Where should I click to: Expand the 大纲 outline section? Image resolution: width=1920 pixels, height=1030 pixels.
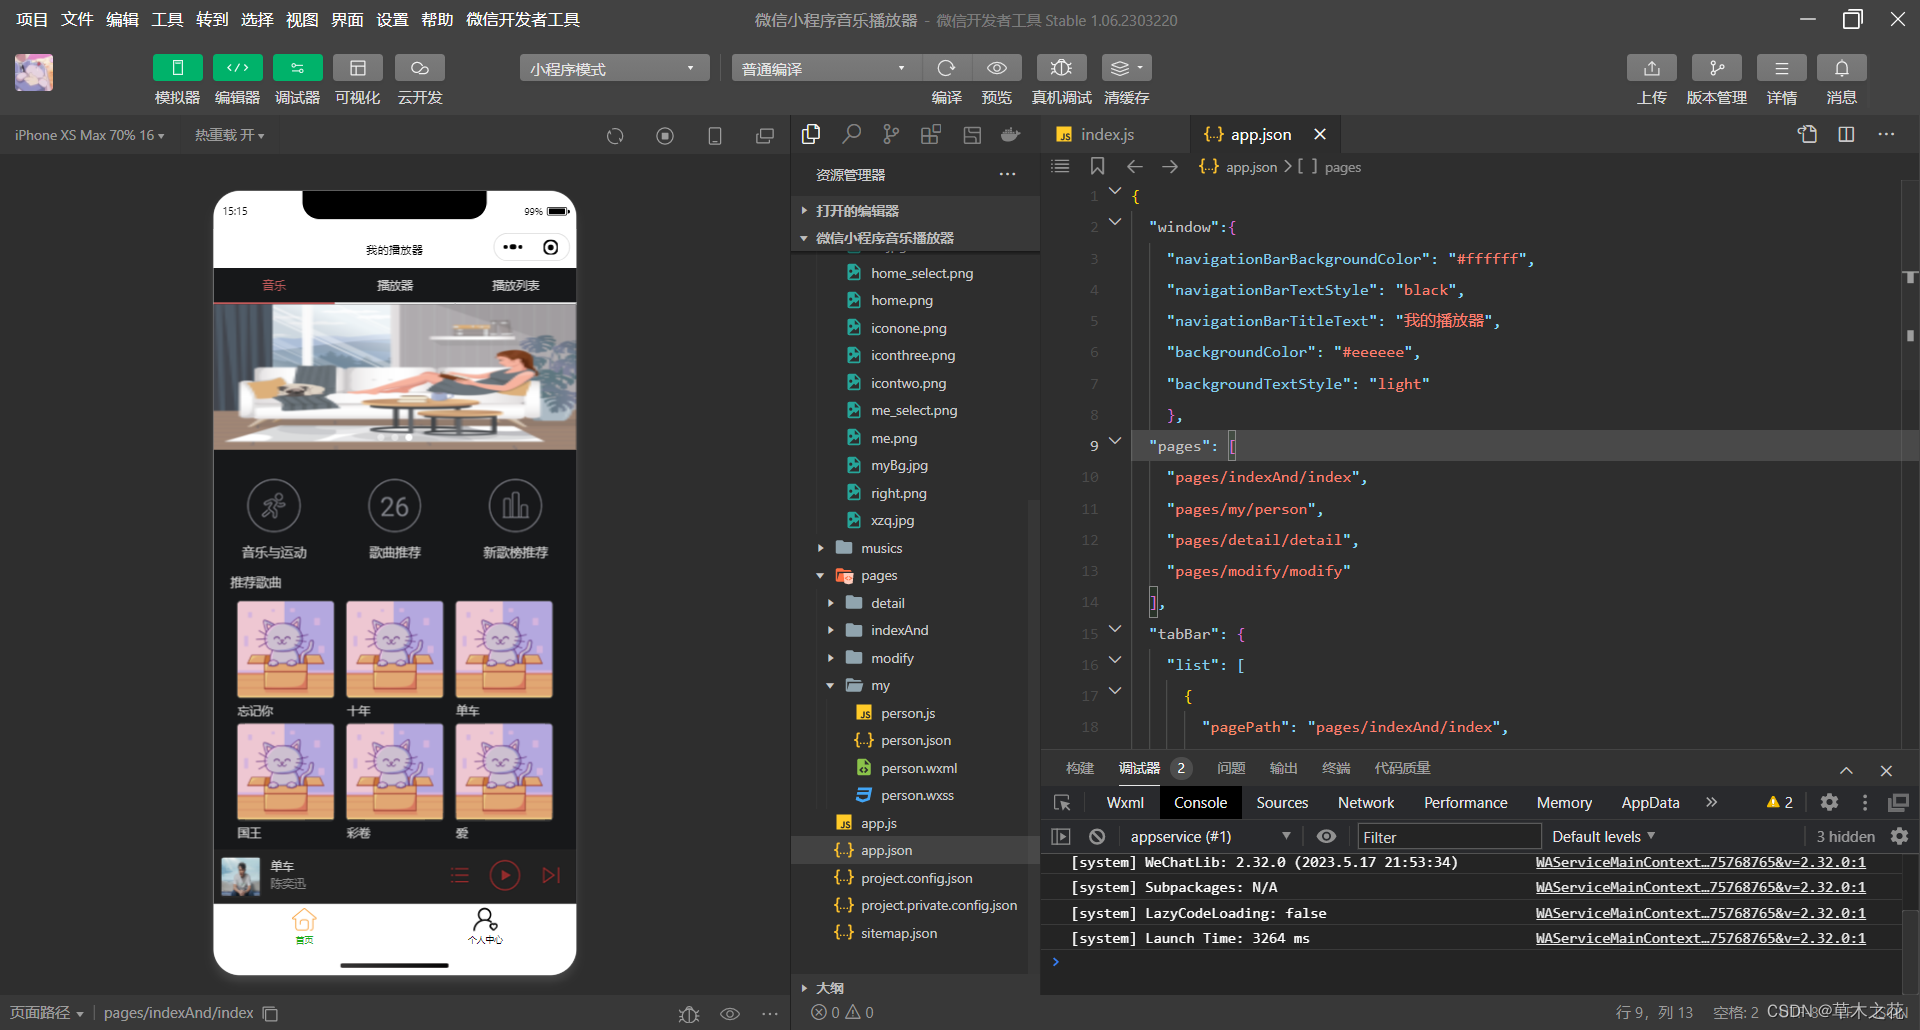pyautogui.click(x=829, y=988)
